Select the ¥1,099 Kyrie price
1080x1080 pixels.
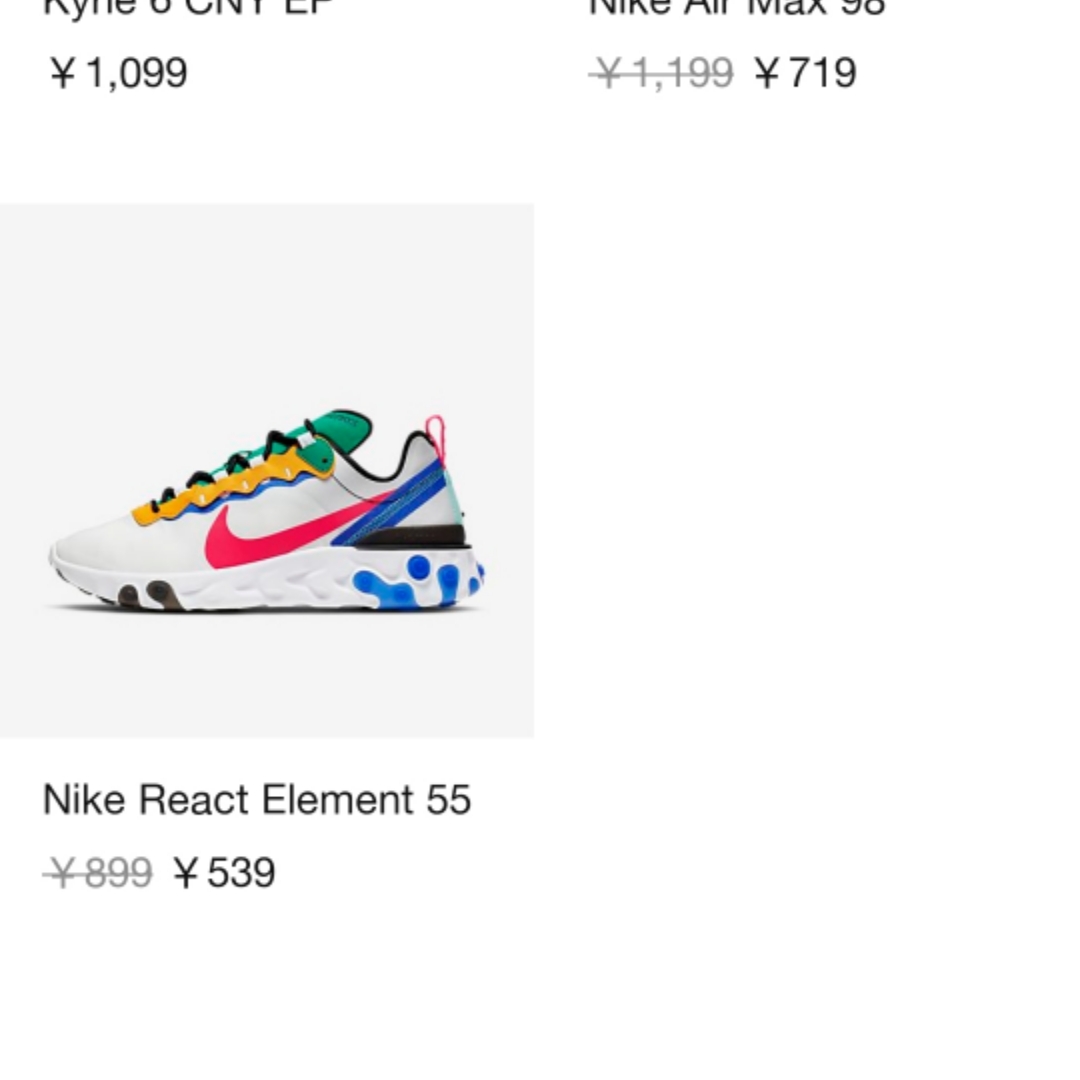click(118, 72)
